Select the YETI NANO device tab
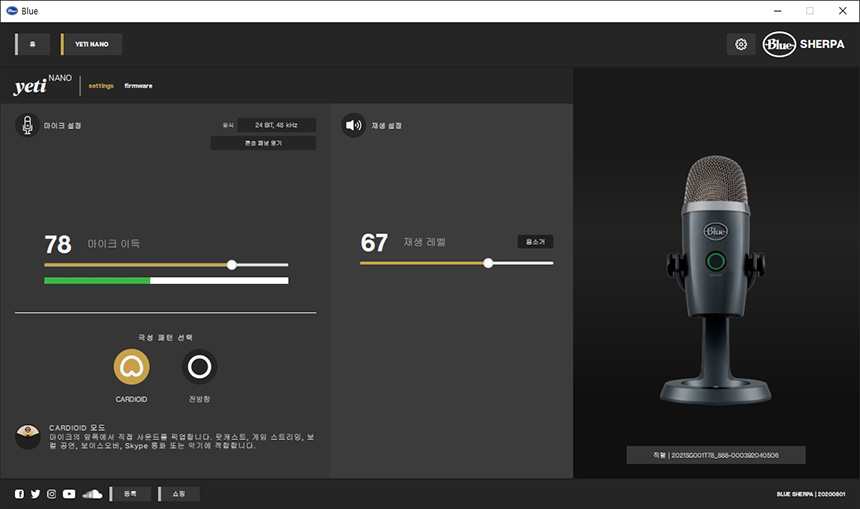860x509 pixels. [92, 44]
